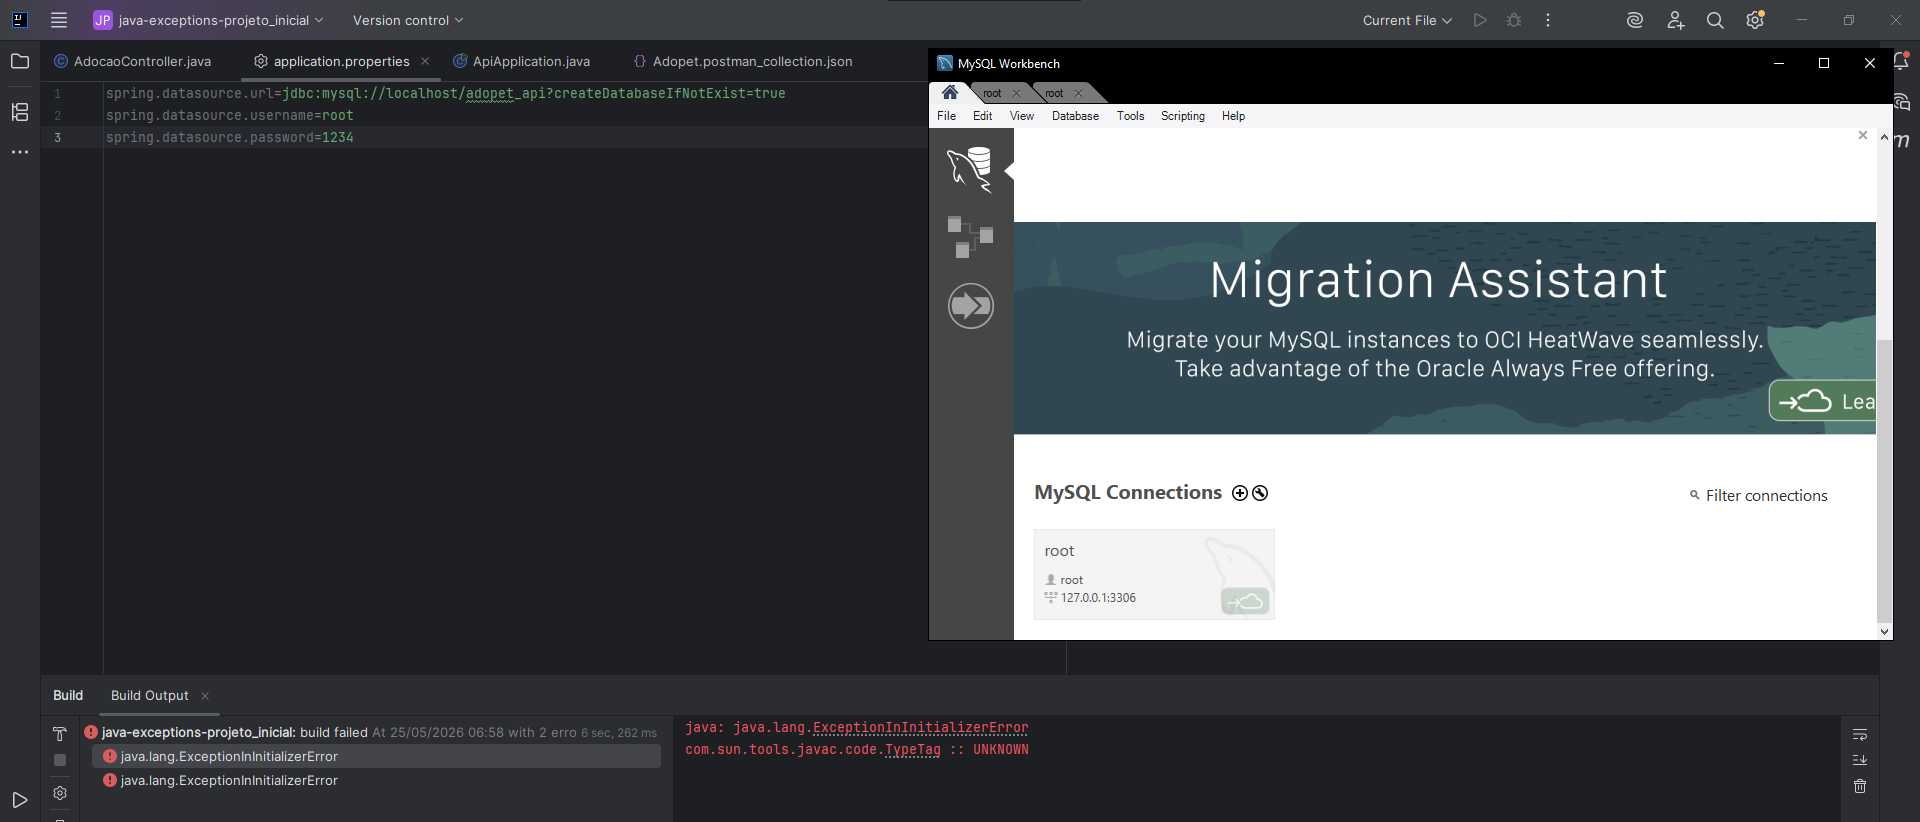Image resolution: width=1920 pixels, height=822 pixels.
Task: Select the Build Output tab
Action: tap(150, 695)
